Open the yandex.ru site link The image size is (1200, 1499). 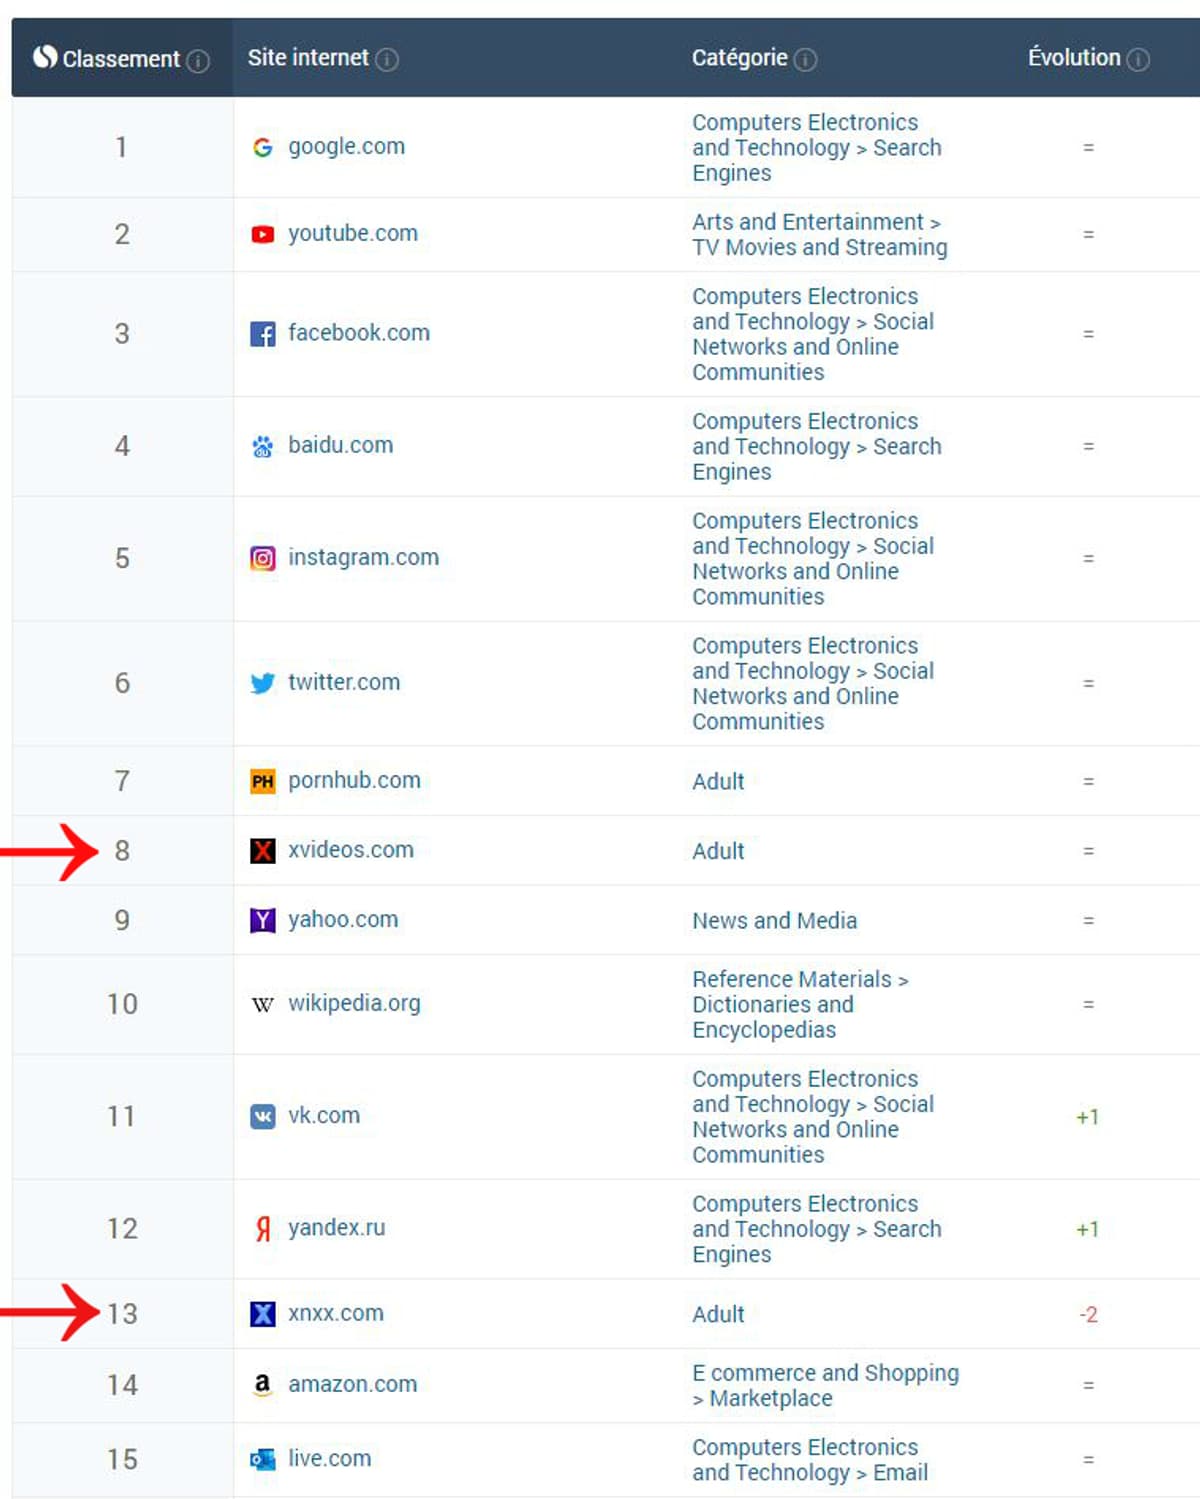[x=336, y=1228]
